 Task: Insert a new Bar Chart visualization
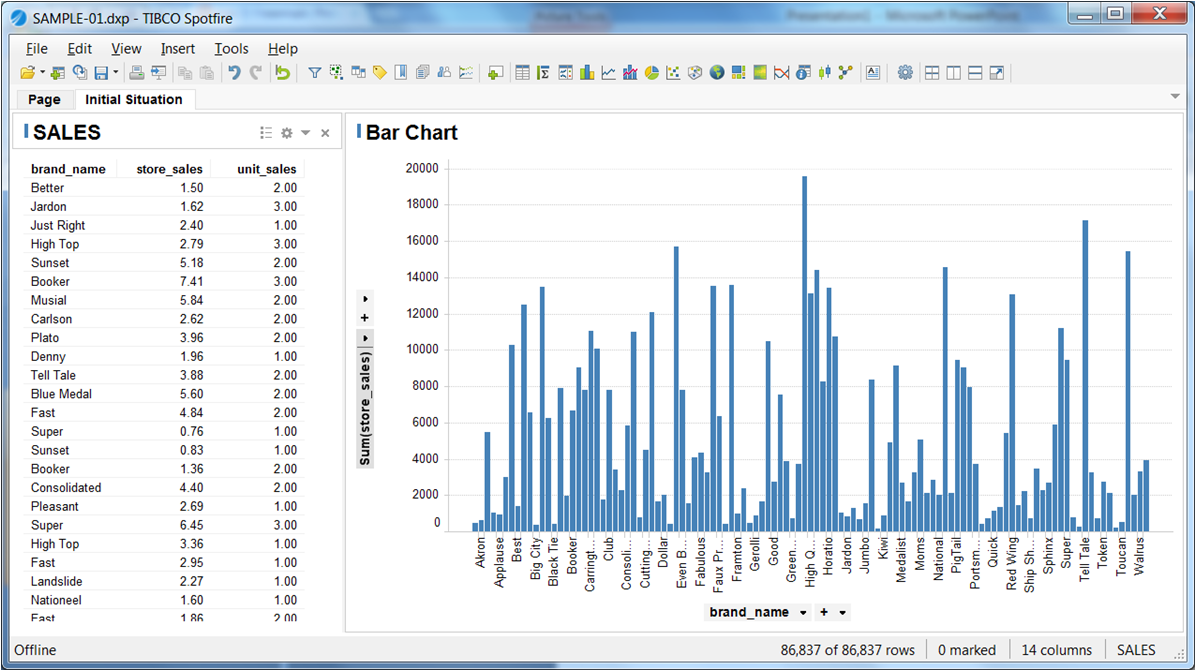pos(587,72)
